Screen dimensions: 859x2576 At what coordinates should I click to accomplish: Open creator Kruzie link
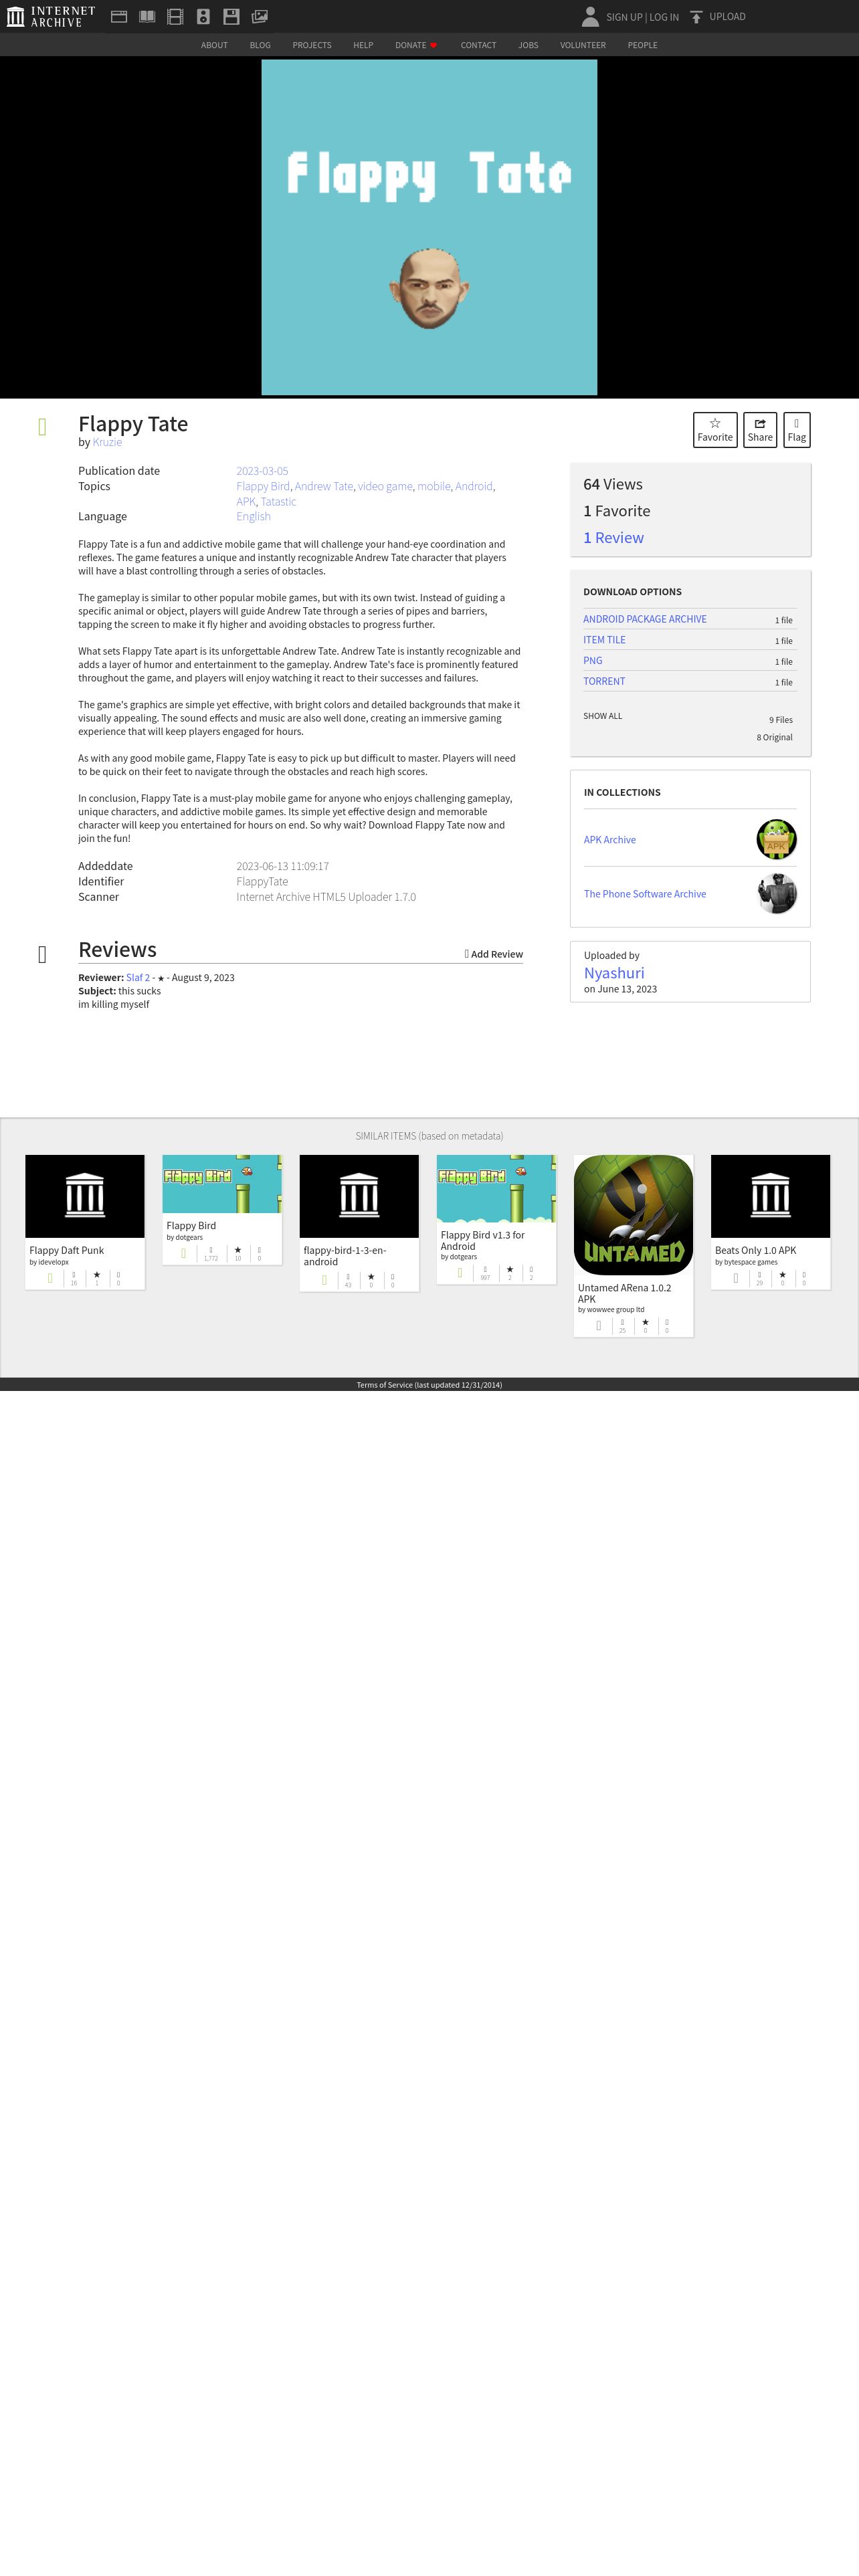point(107,442)
